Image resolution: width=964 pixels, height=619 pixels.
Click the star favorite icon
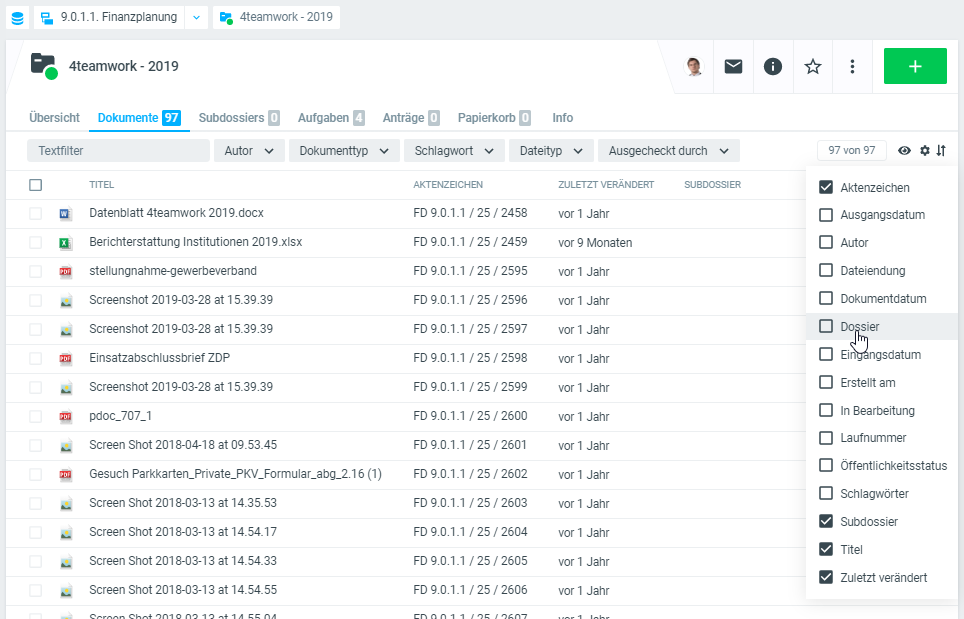click(x=813, y=66)
